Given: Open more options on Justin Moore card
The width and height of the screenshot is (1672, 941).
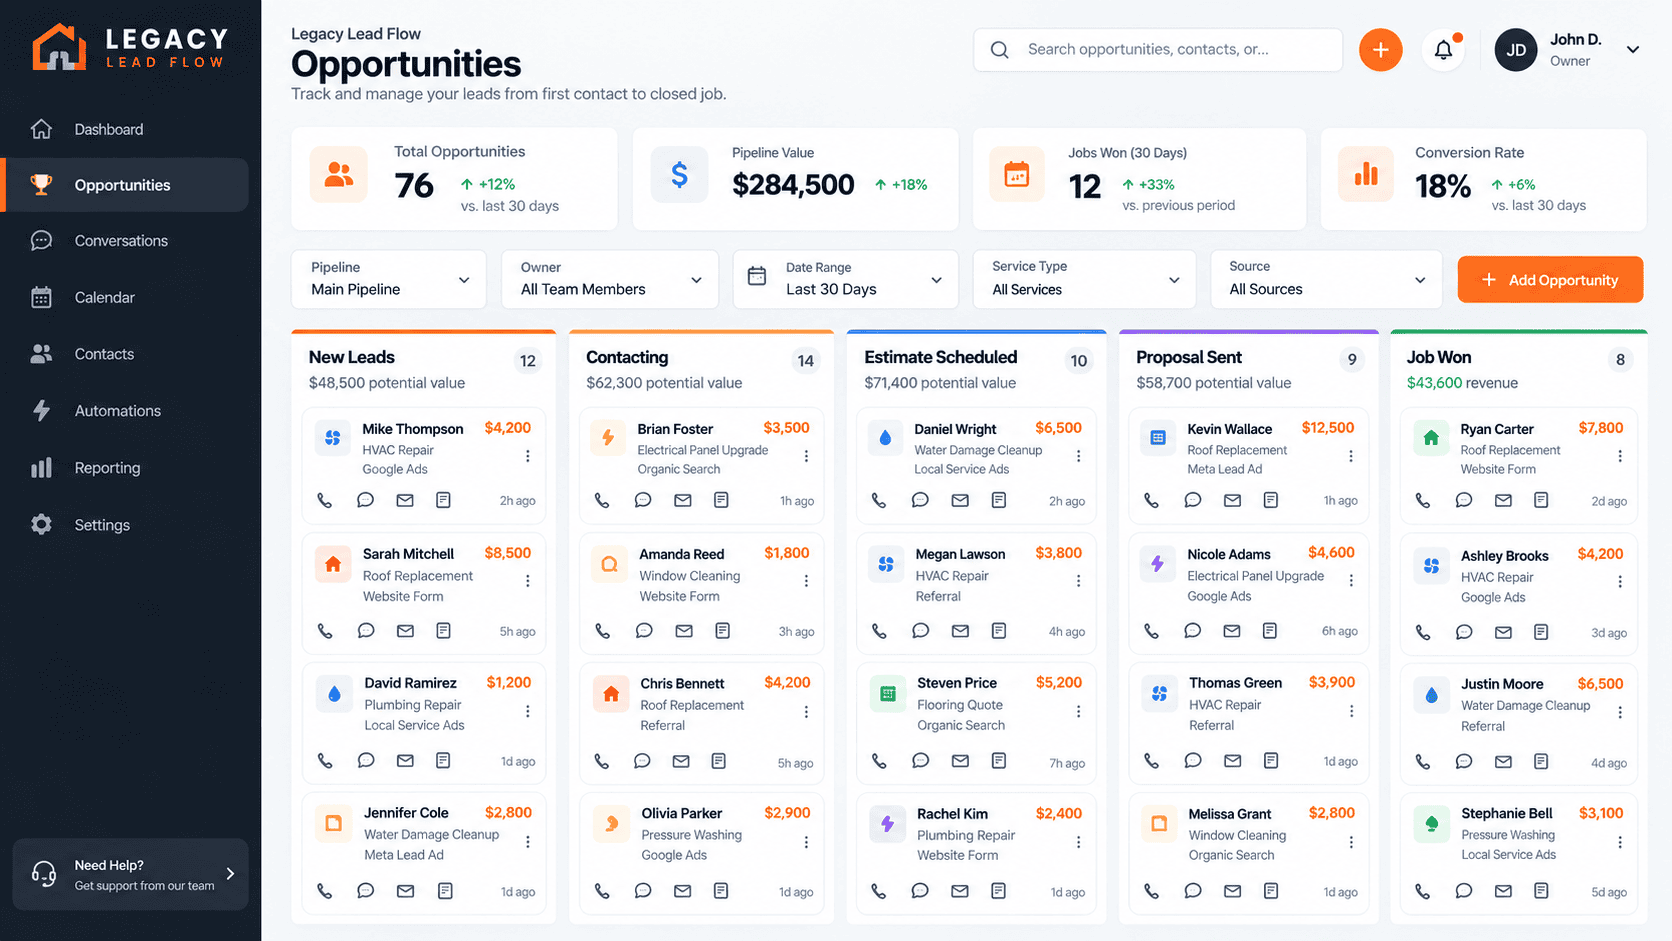Looking at the screenshot, I should 1620,712.
